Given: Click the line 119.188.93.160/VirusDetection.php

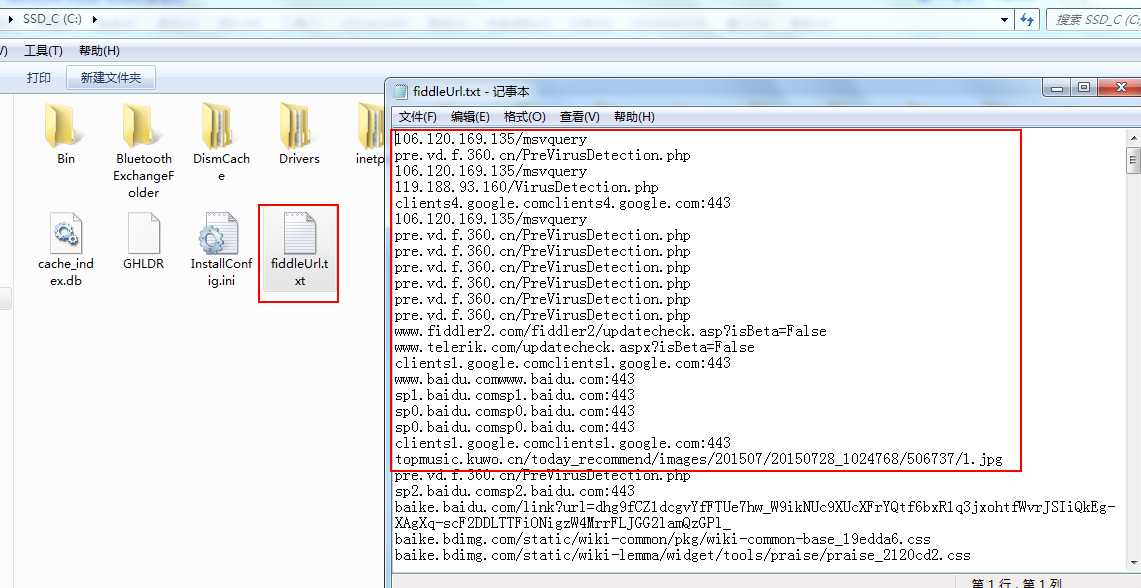Looking at the screenshot, I should pyautogui.click(x=526, y=187).
